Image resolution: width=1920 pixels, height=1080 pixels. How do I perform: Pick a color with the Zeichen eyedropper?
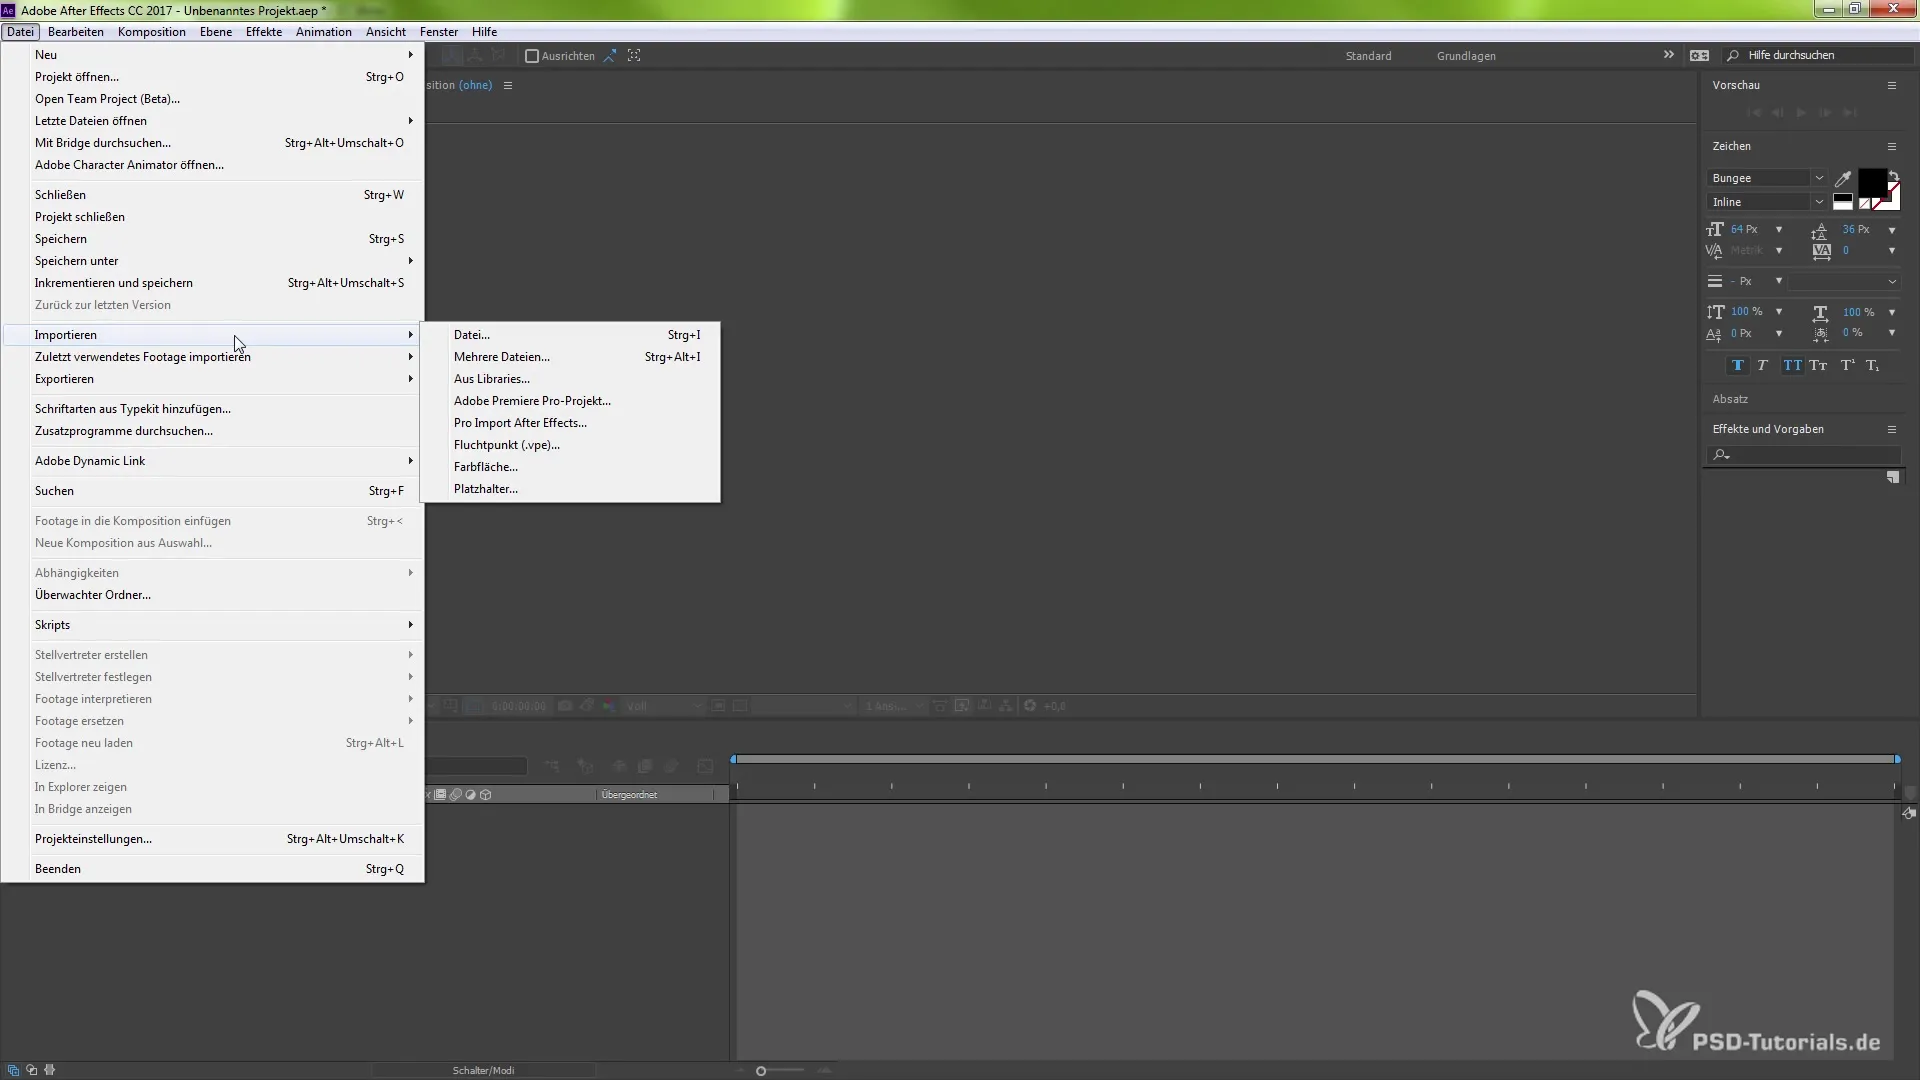(x=1842, y=179)
